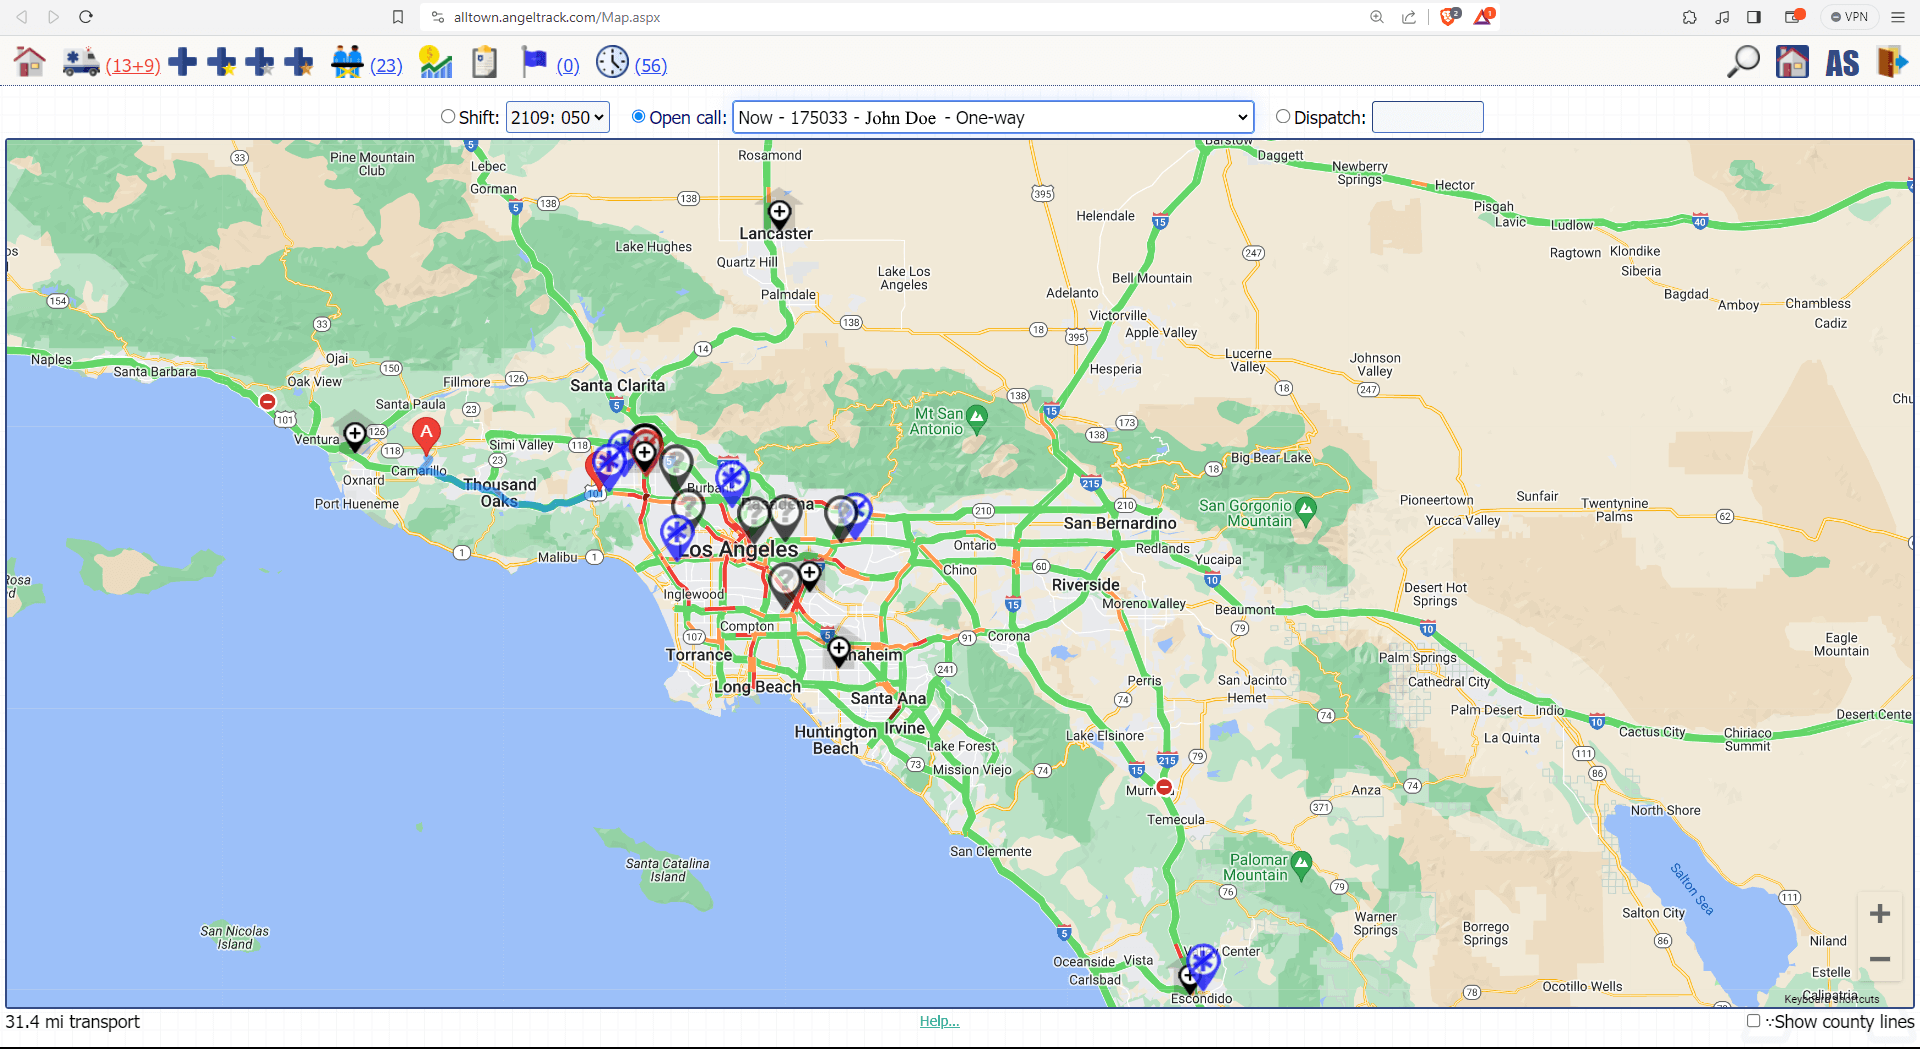Click the browser reload button
The image size is (1920, 1049).
pyautogui.click(x=86, y=17)
